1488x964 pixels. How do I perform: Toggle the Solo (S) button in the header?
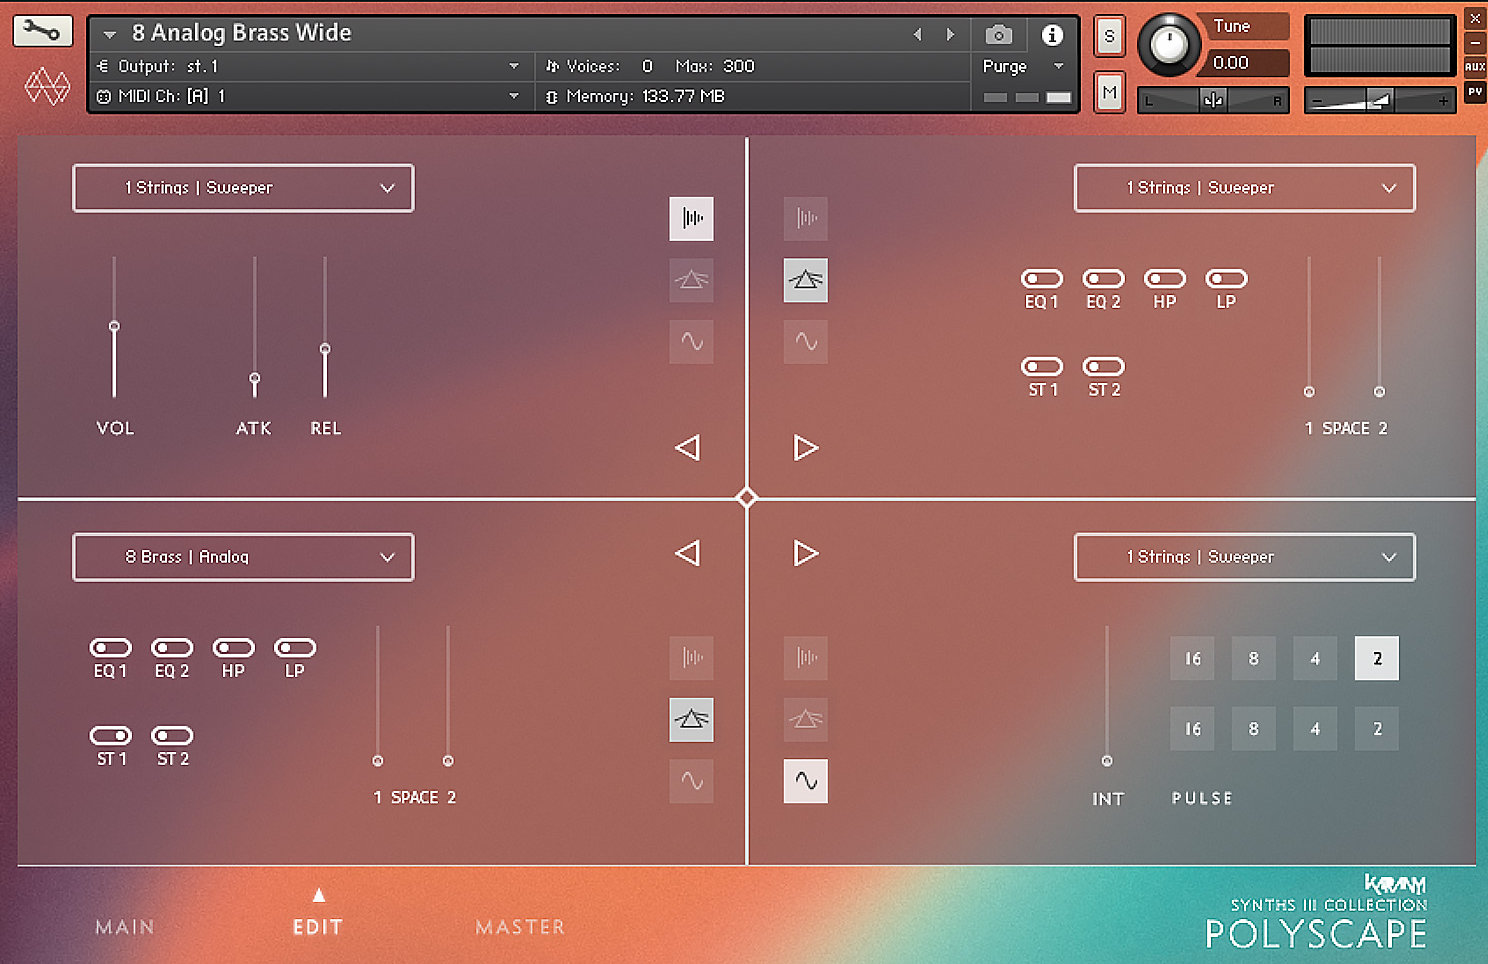[1109, 35]
